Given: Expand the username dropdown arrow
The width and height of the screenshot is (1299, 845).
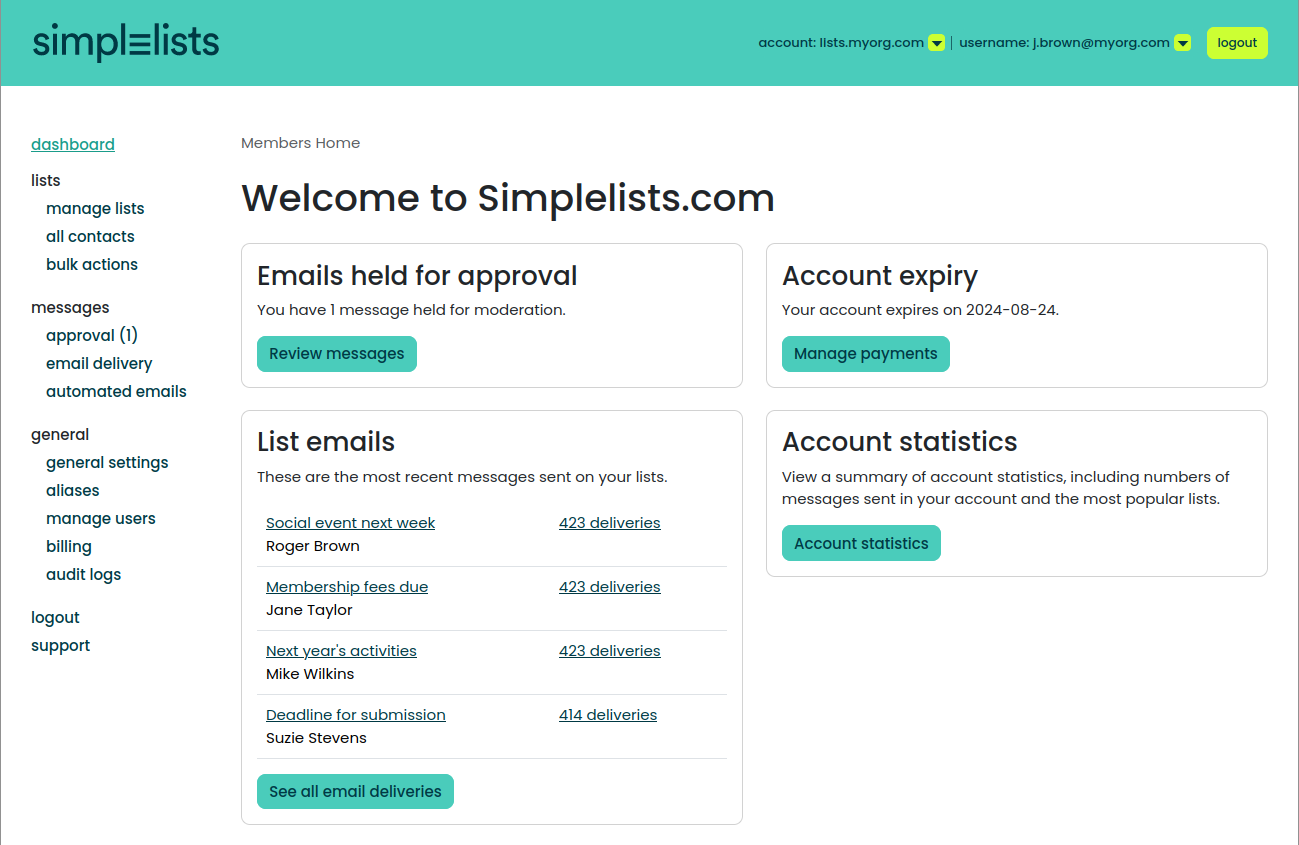Looking at the screenshot, I should (1182, 43).
